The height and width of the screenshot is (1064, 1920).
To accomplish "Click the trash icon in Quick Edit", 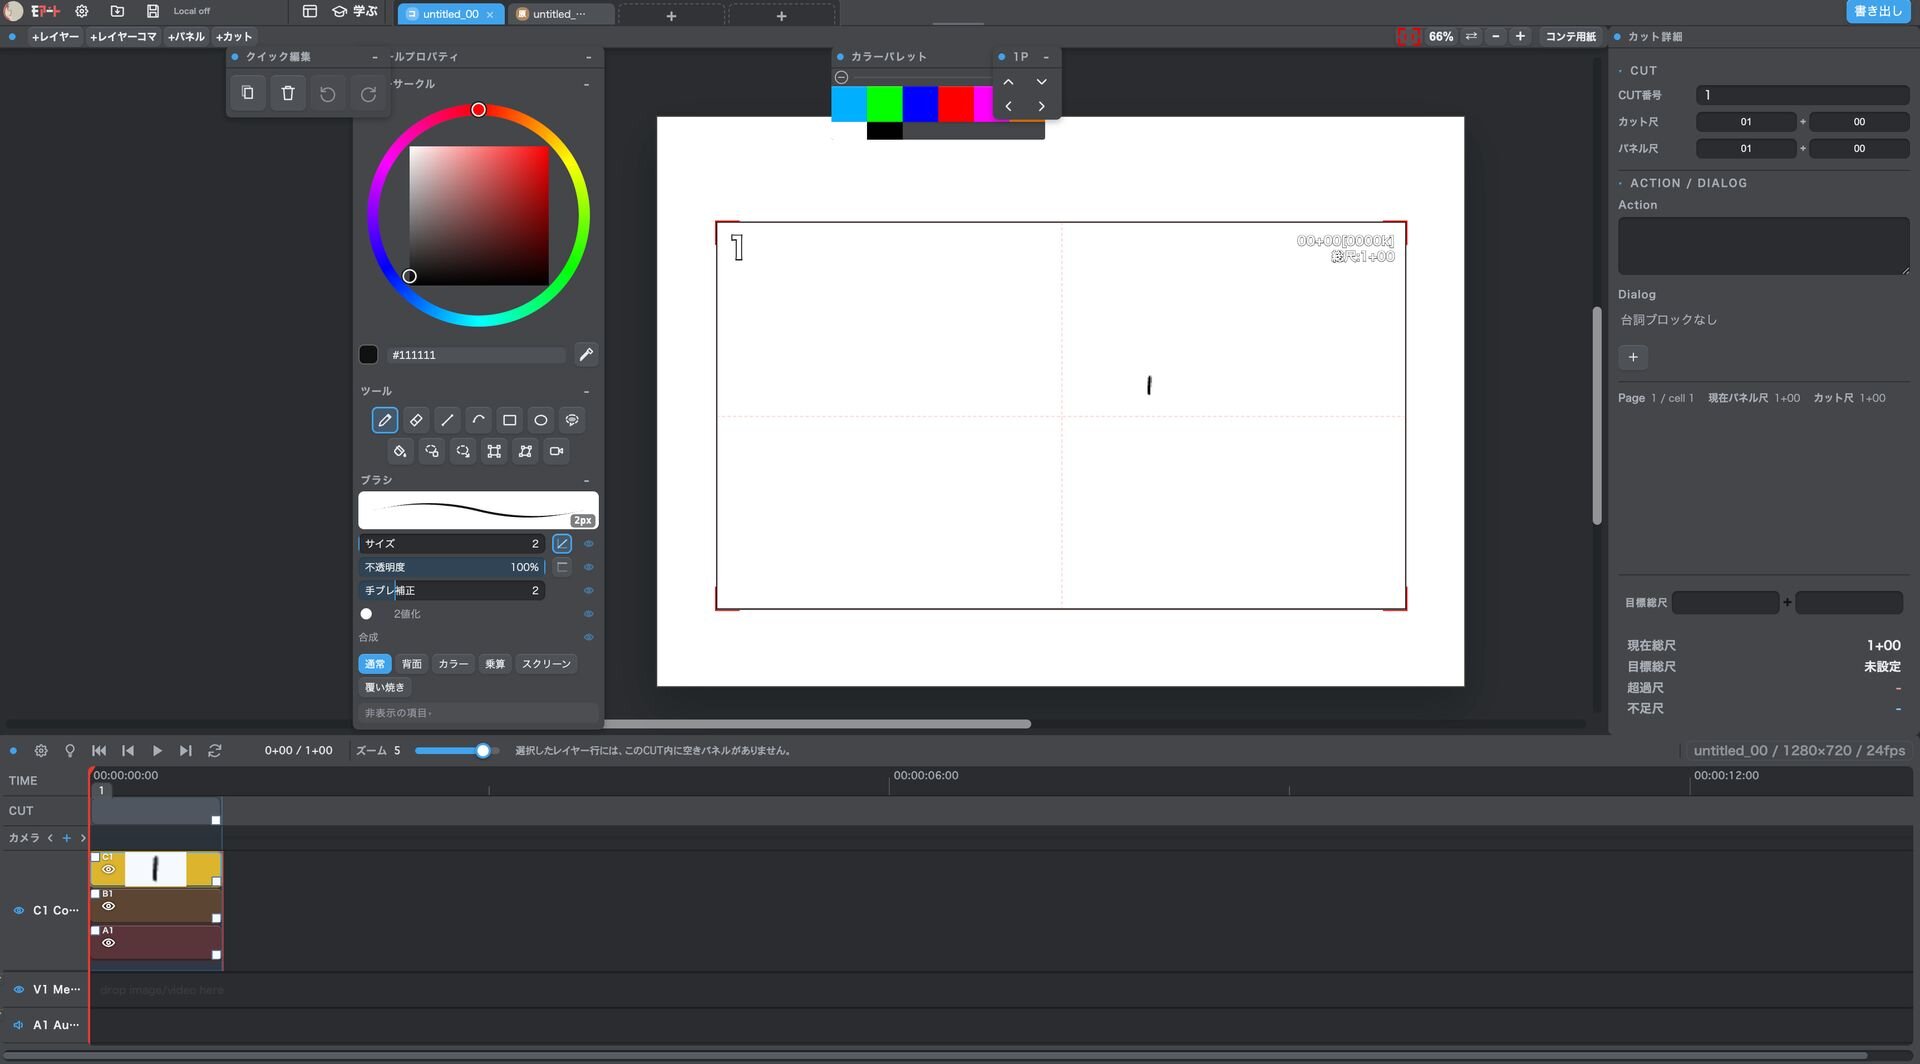I will [x=288, y=93].
